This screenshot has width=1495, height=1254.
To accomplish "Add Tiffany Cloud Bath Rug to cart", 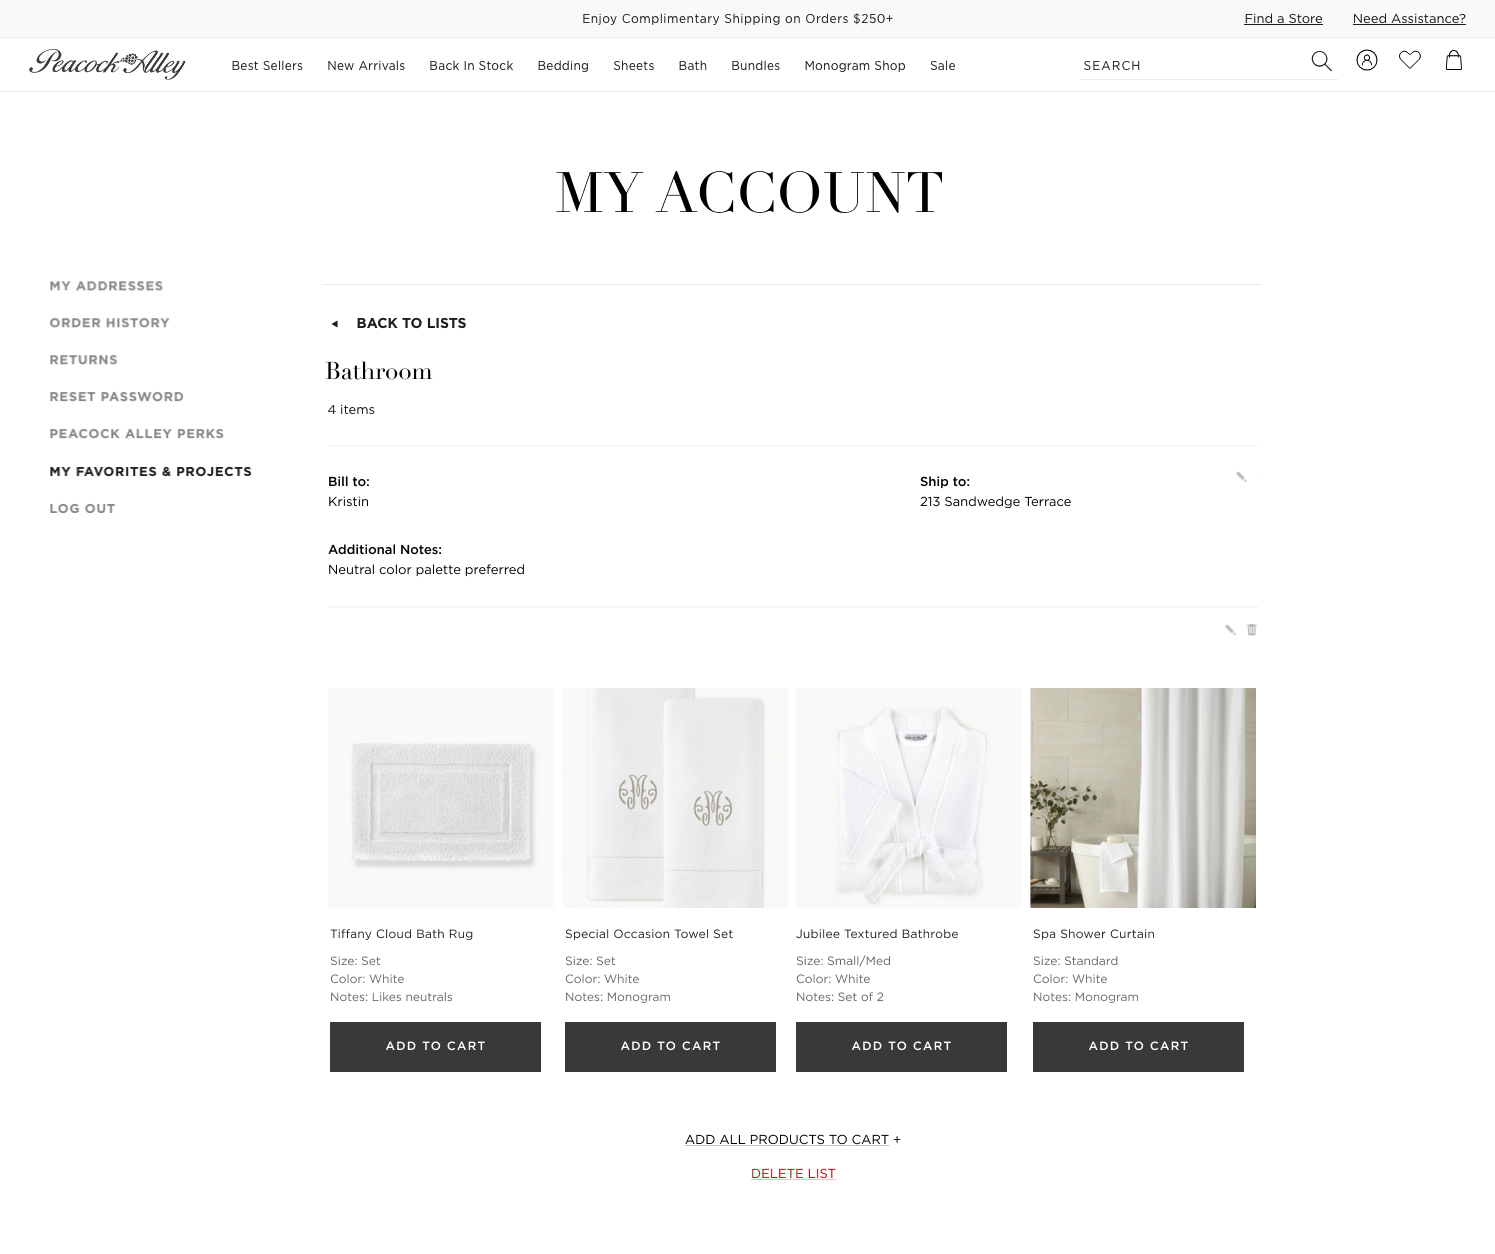I will click(435, 1047).
